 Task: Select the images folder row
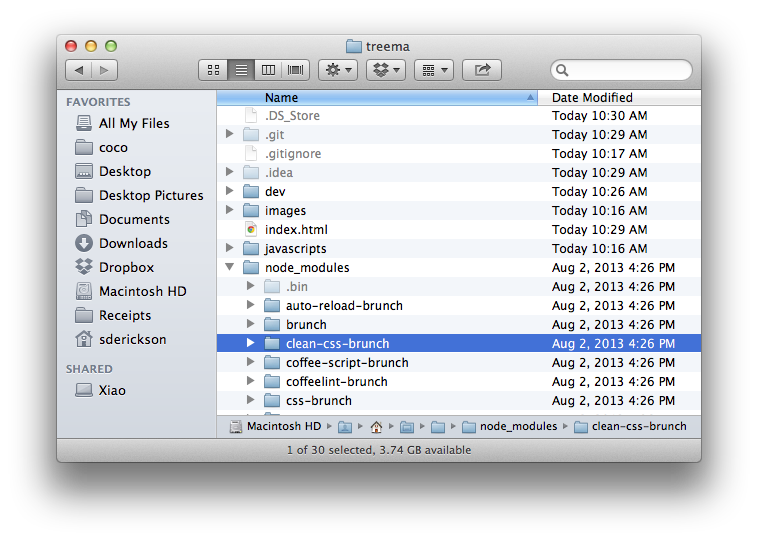click(x=459, y=211)
